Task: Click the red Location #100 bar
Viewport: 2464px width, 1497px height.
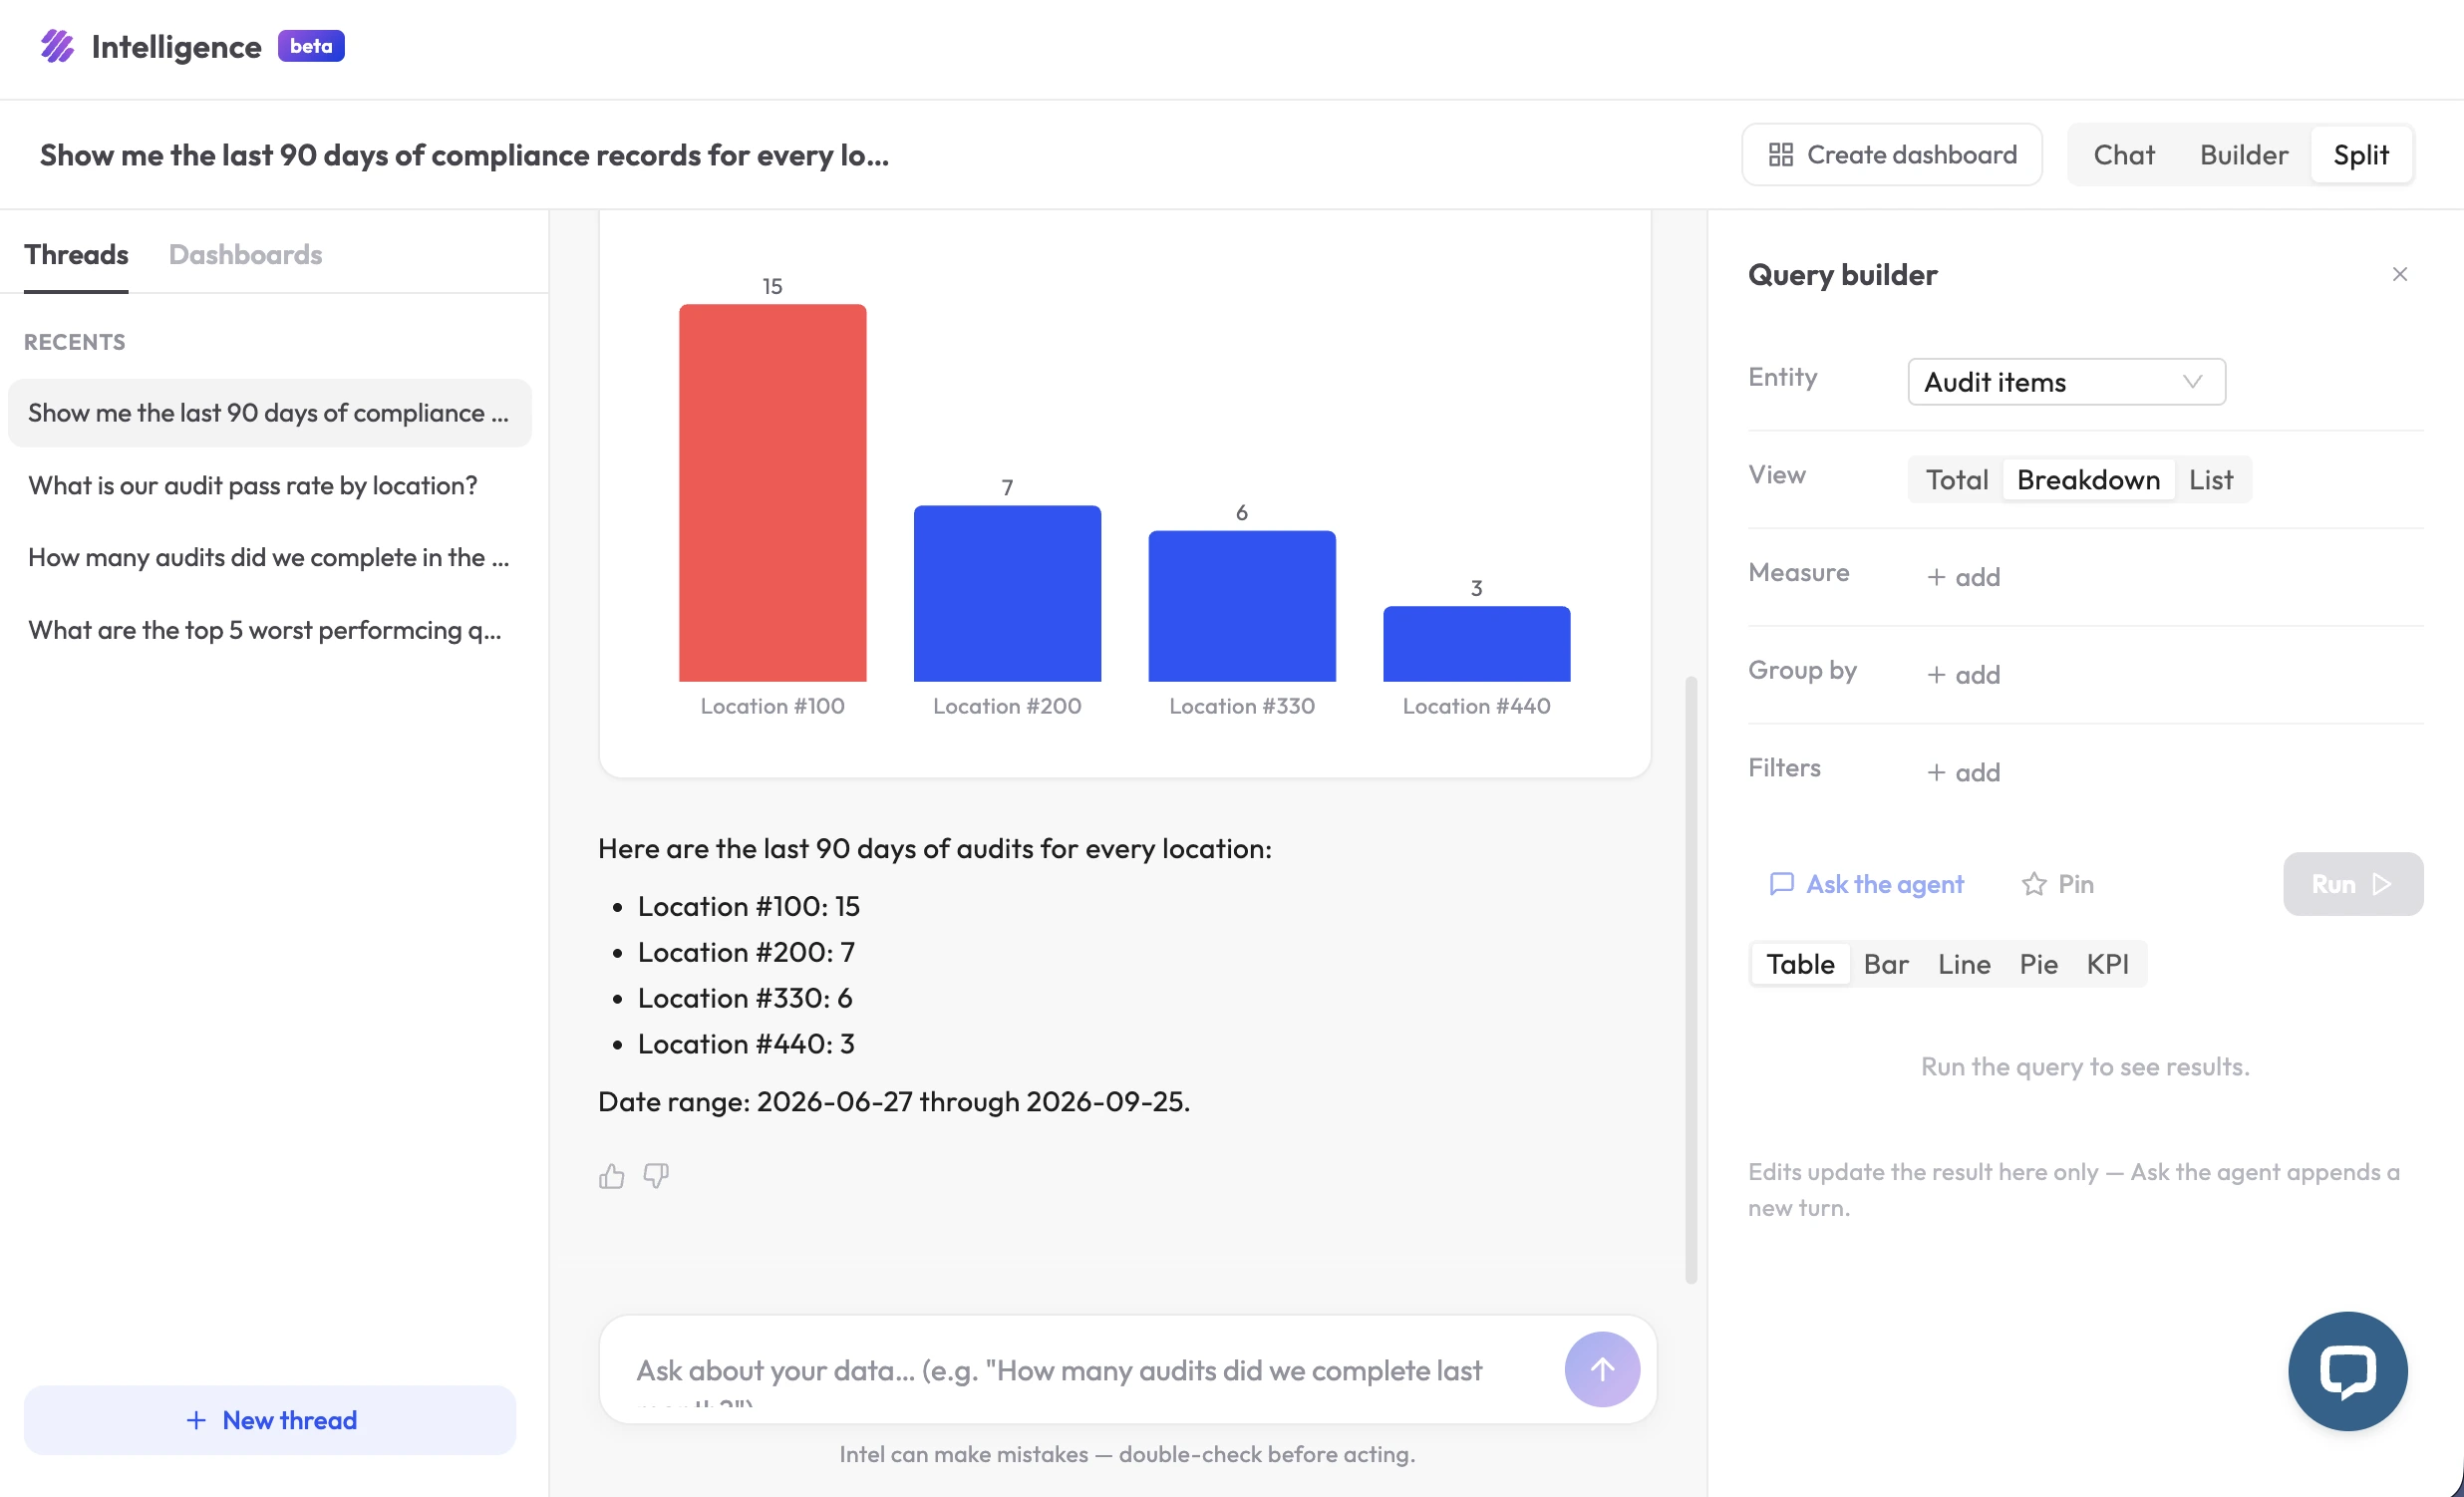Action: click(x=772, y=493)
